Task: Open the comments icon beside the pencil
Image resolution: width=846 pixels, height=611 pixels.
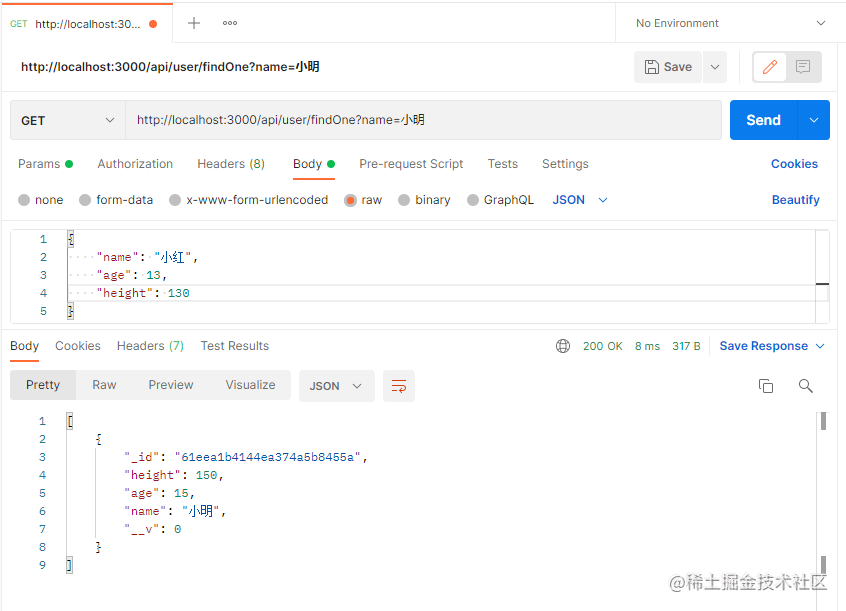Action: [x=803, y=67]
